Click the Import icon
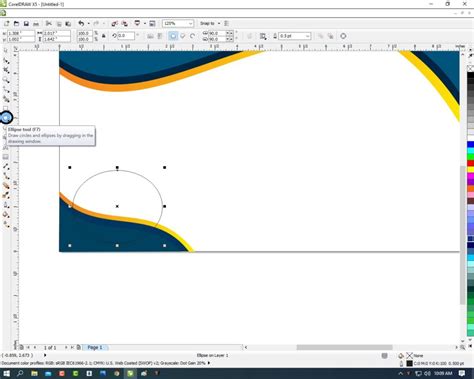The width and height of the screenshot is (474, 379). click(115, 23)
